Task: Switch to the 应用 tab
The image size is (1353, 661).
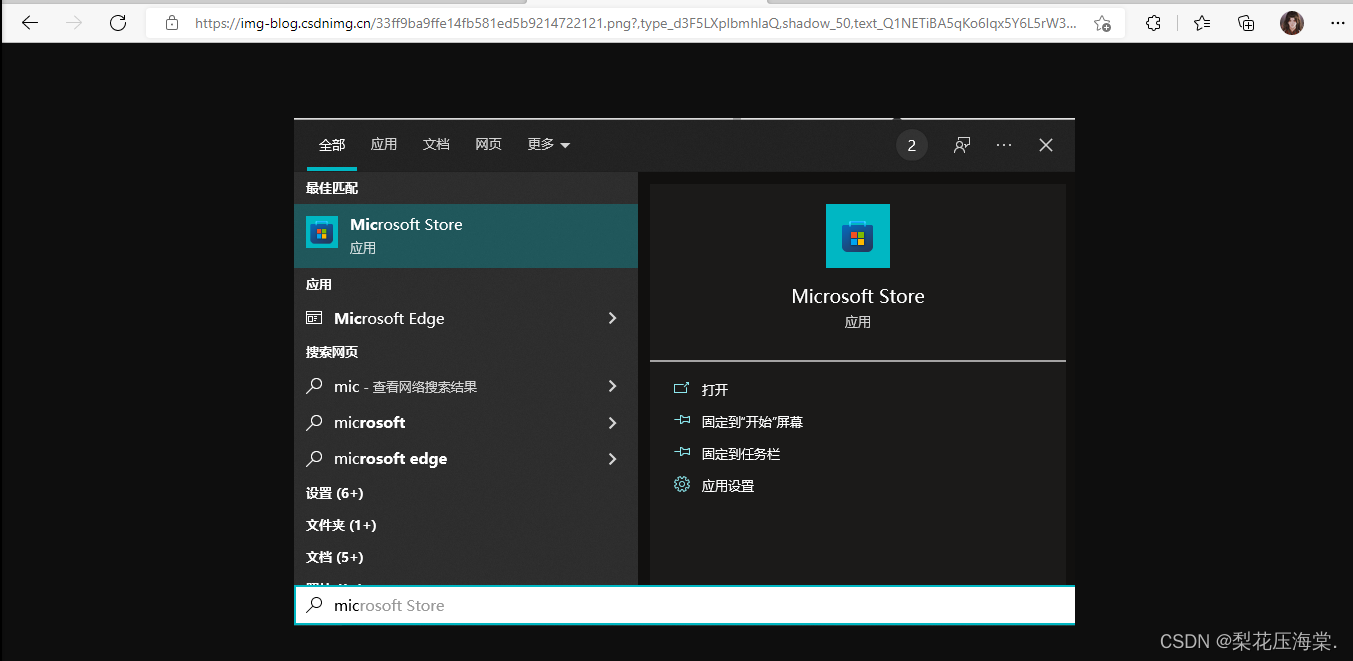Action: pyautogui.click(x=384, y=145)
